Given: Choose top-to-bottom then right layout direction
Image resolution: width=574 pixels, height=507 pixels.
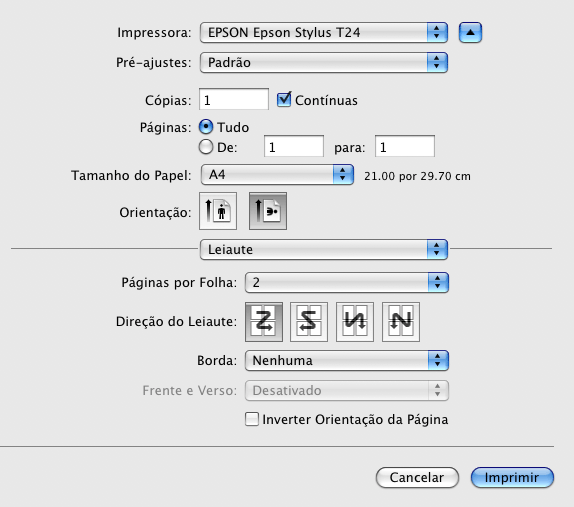Looking at the screenshot, I should [355, 322].
